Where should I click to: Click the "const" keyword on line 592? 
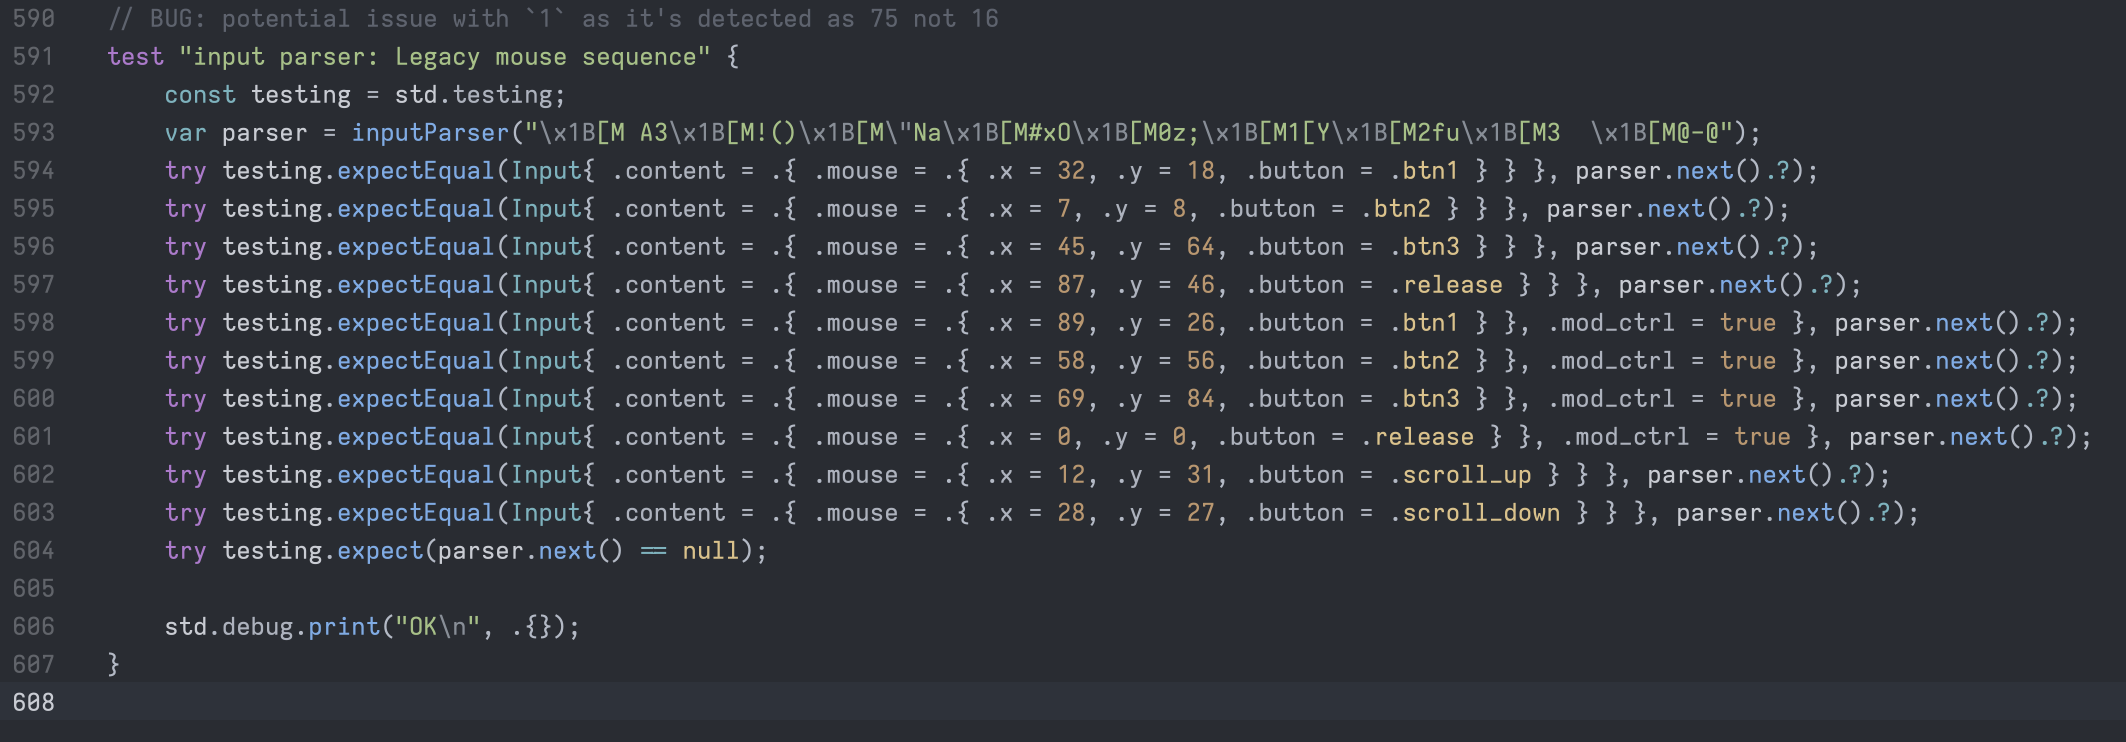pyautogui.click(x=200, y=95)
